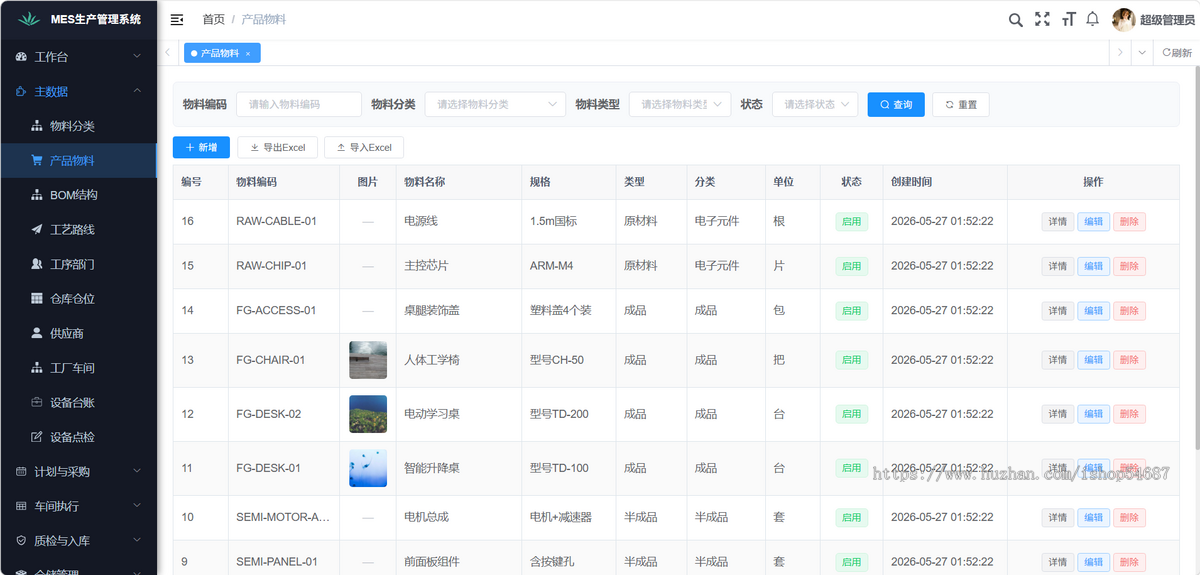Click the 工序部门 people icon in sidebar

tap(37, 264)
